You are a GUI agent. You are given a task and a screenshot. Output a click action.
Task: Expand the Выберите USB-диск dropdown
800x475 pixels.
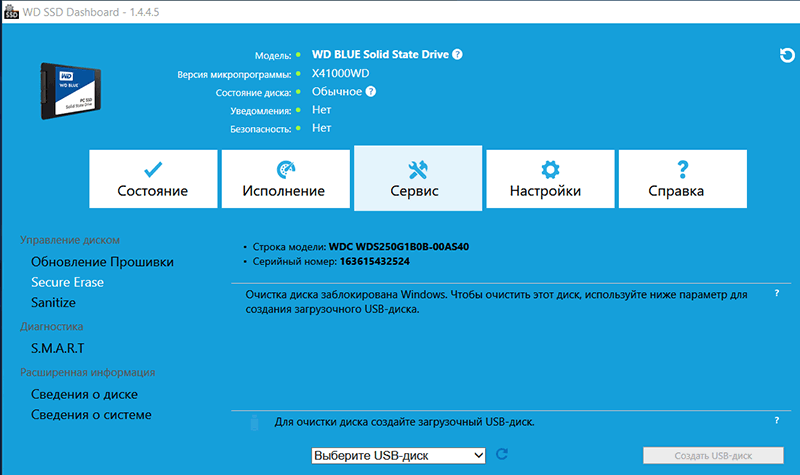click(x=398, y=456)
